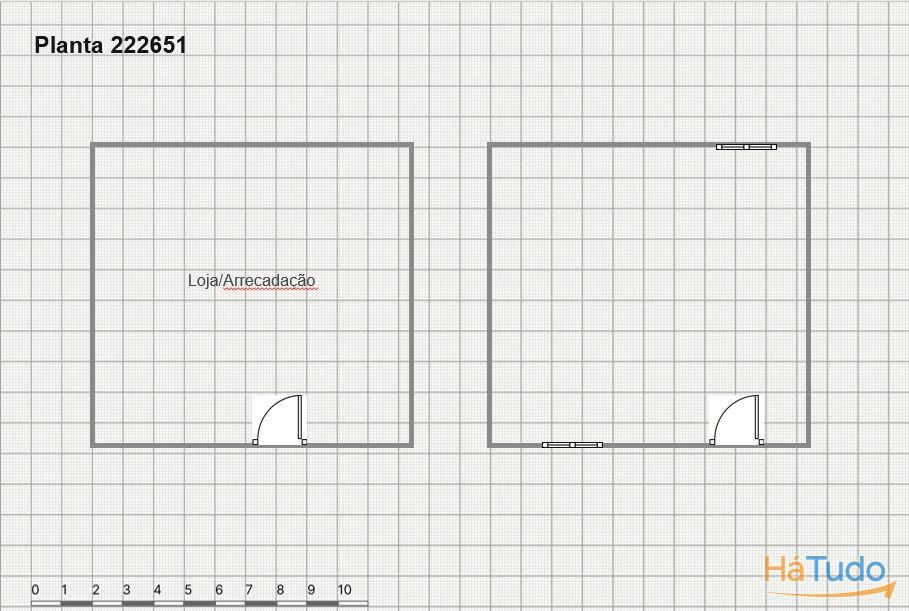Click the scale bar label '3'
Screen dimensions: 909x611
click(x=126, y=590)
